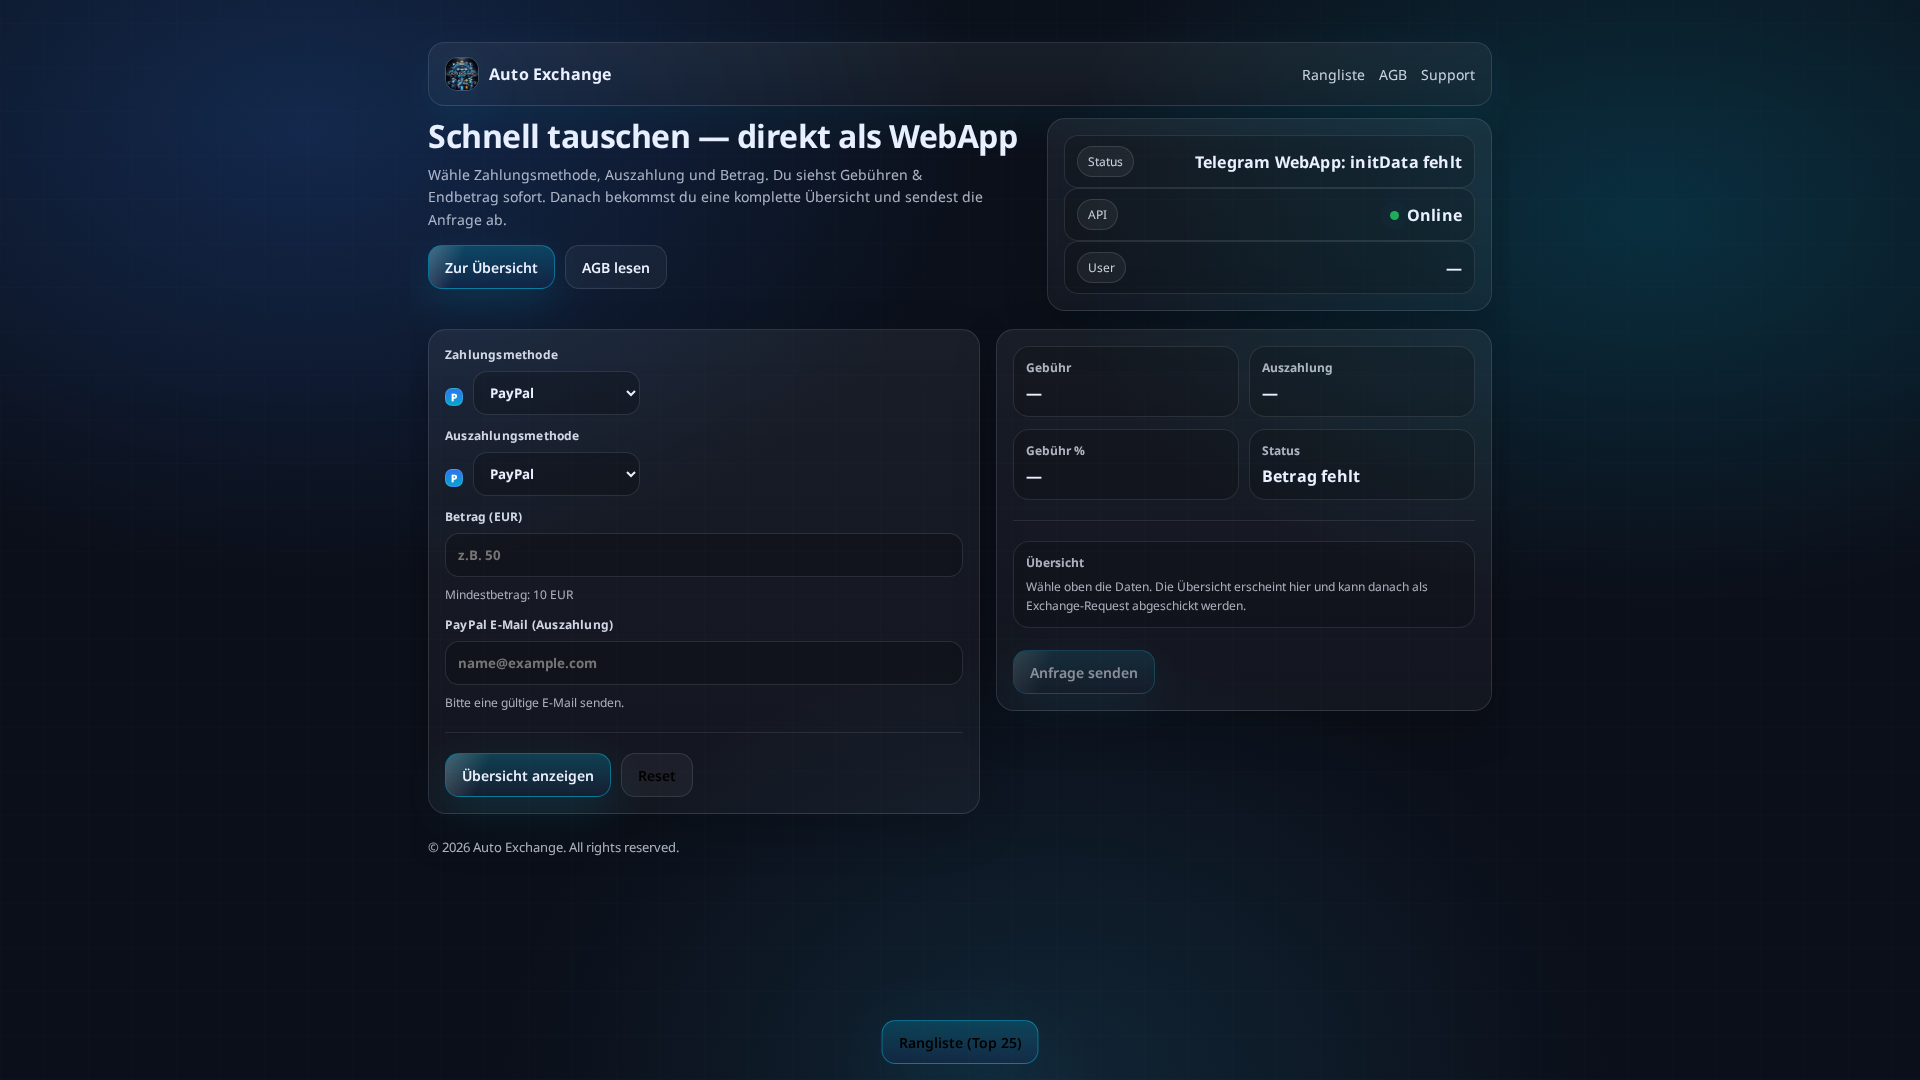Click the chevron on the payment method selector

point(629,393)
